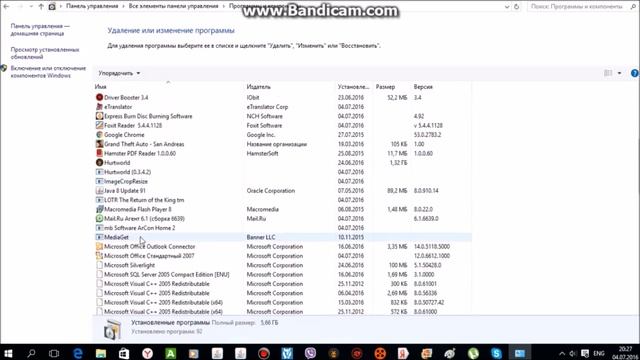Click the 52,2 МБ size cell

coord(397,98)
